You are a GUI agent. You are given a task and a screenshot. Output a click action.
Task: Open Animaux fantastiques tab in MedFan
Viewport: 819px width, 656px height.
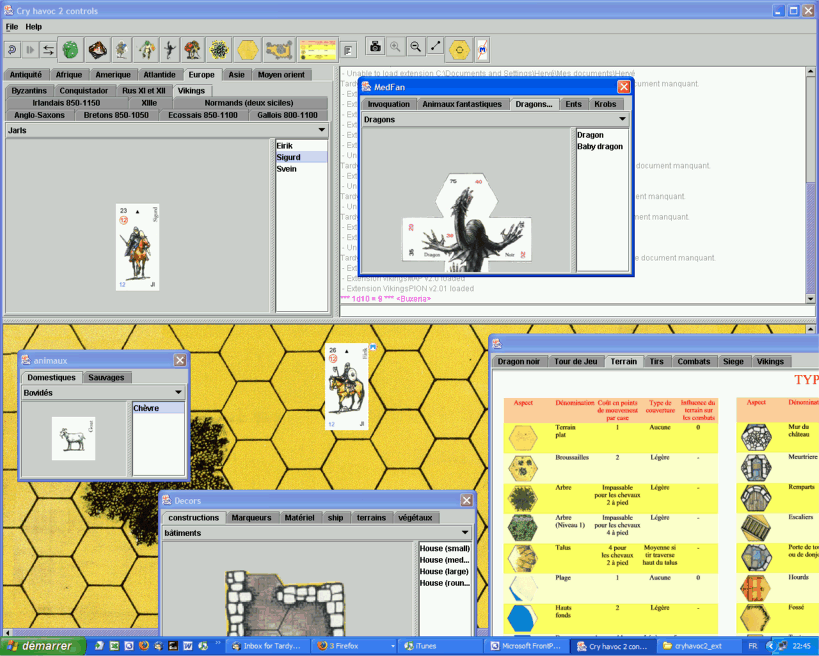[x=462, y=104]
